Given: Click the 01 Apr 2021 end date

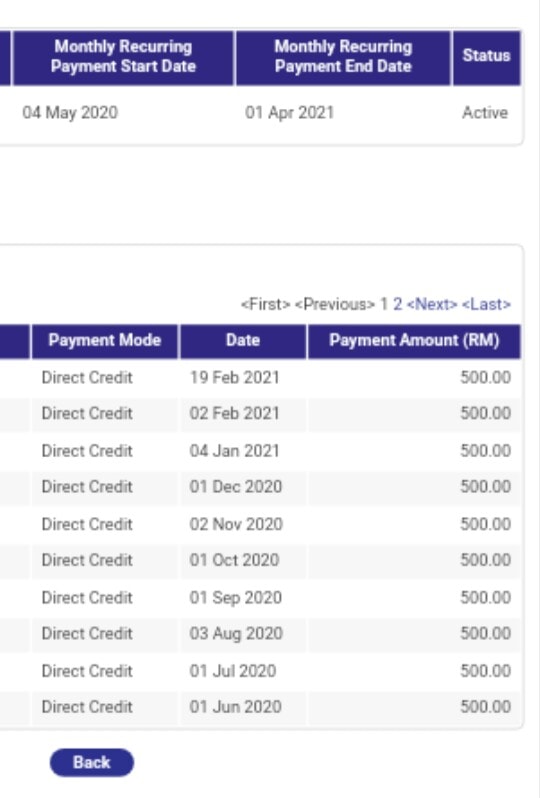Looking at the screenshot, I should click(x=290, y=112).
